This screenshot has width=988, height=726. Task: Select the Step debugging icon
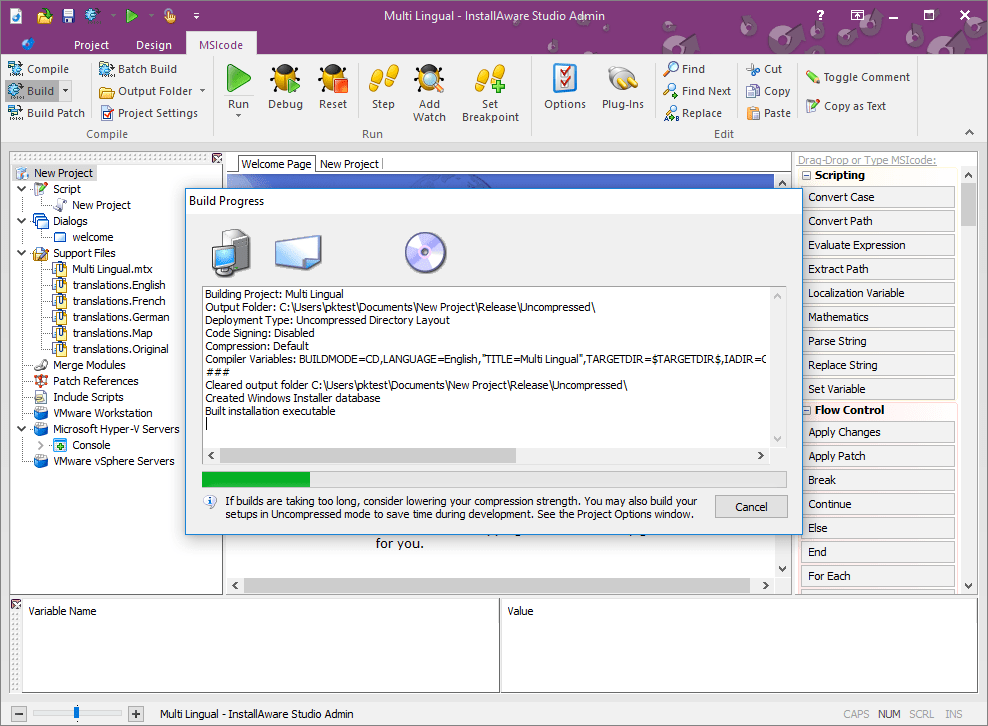coord(383,88)
